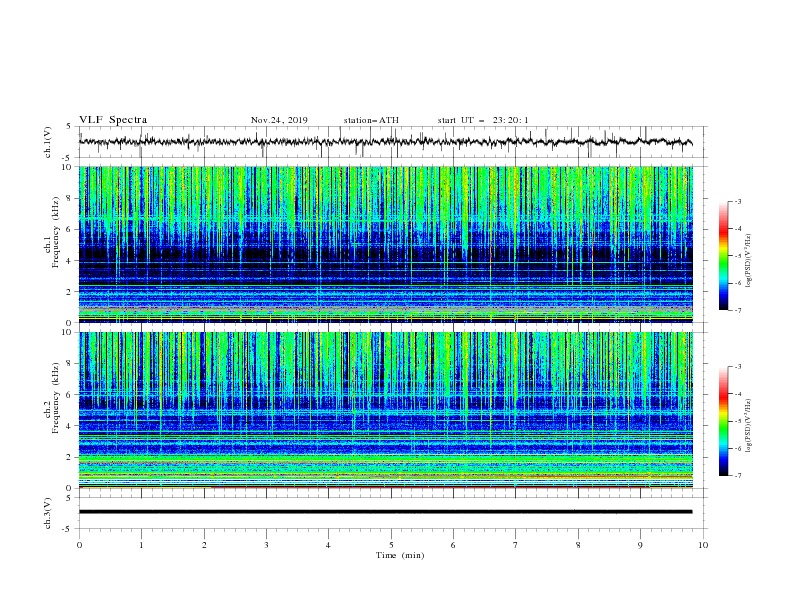Click the "3" tick label on the time axis
Screen dimensions: 792x612
pyautogui.click(x=266, y=545)
